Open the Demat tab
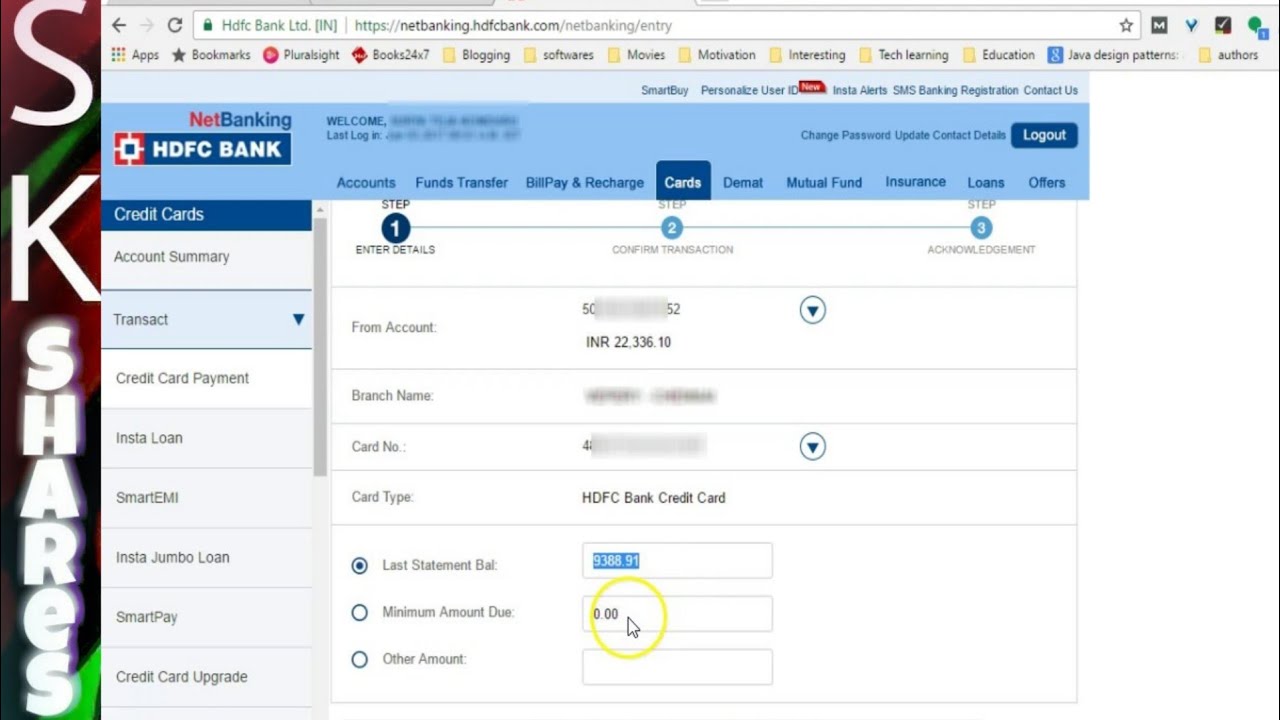Image resolution: width=1280 pixels, height=720 pixels. click(743, 183)
